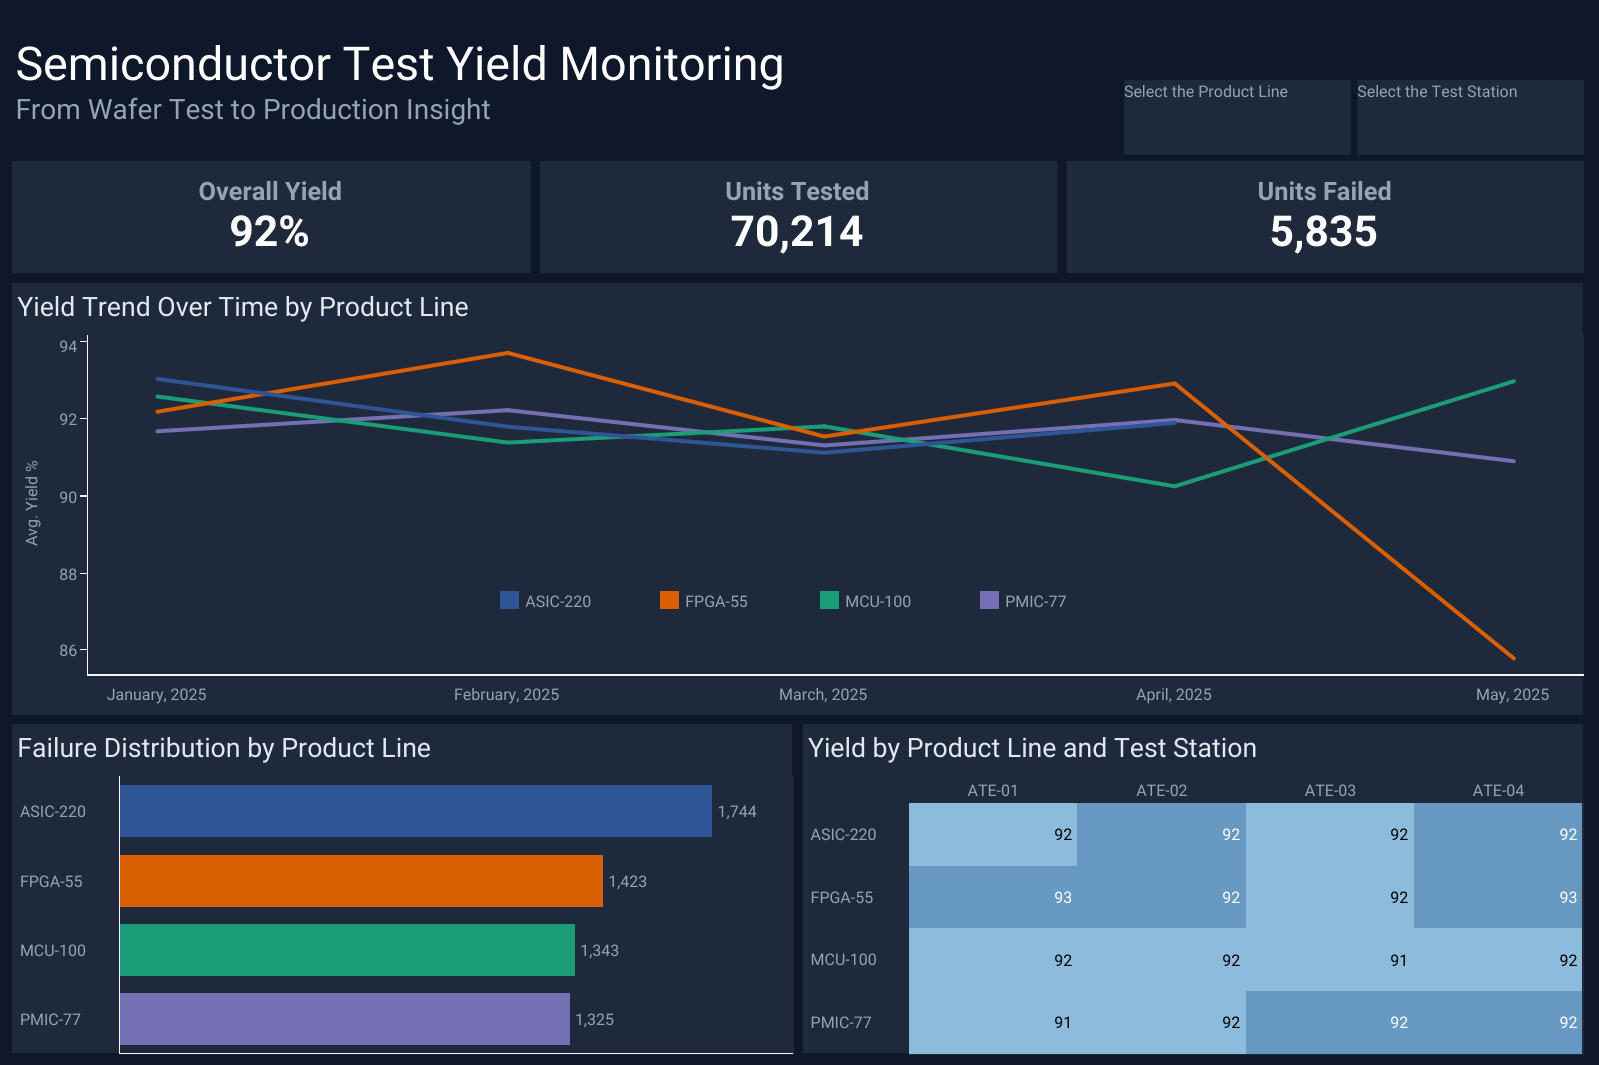Select the orange FPGA-55 failure bar
The width and height of the screenshot is (1599, 1065).
361,881
